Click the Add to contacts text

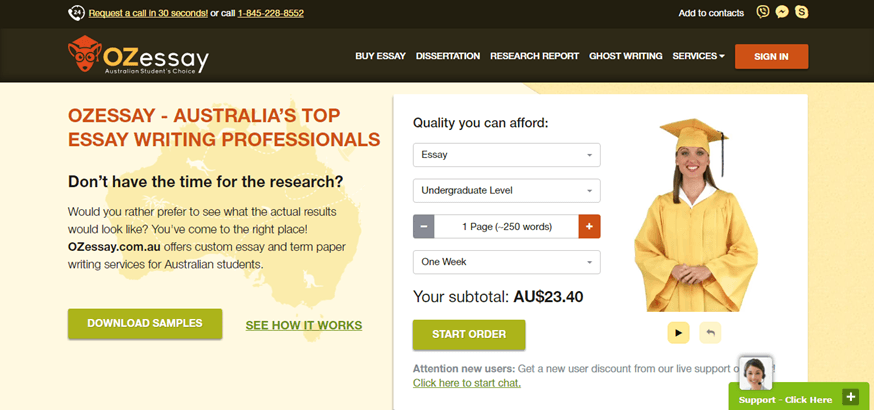[x=711, y=13]
